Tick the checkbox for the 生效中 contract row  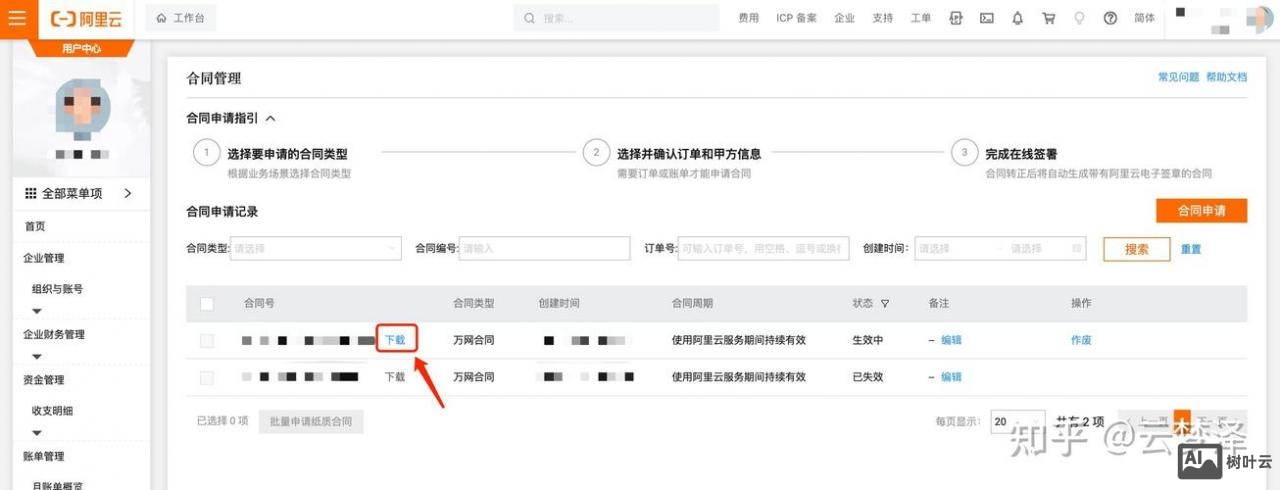coord(207,340)
